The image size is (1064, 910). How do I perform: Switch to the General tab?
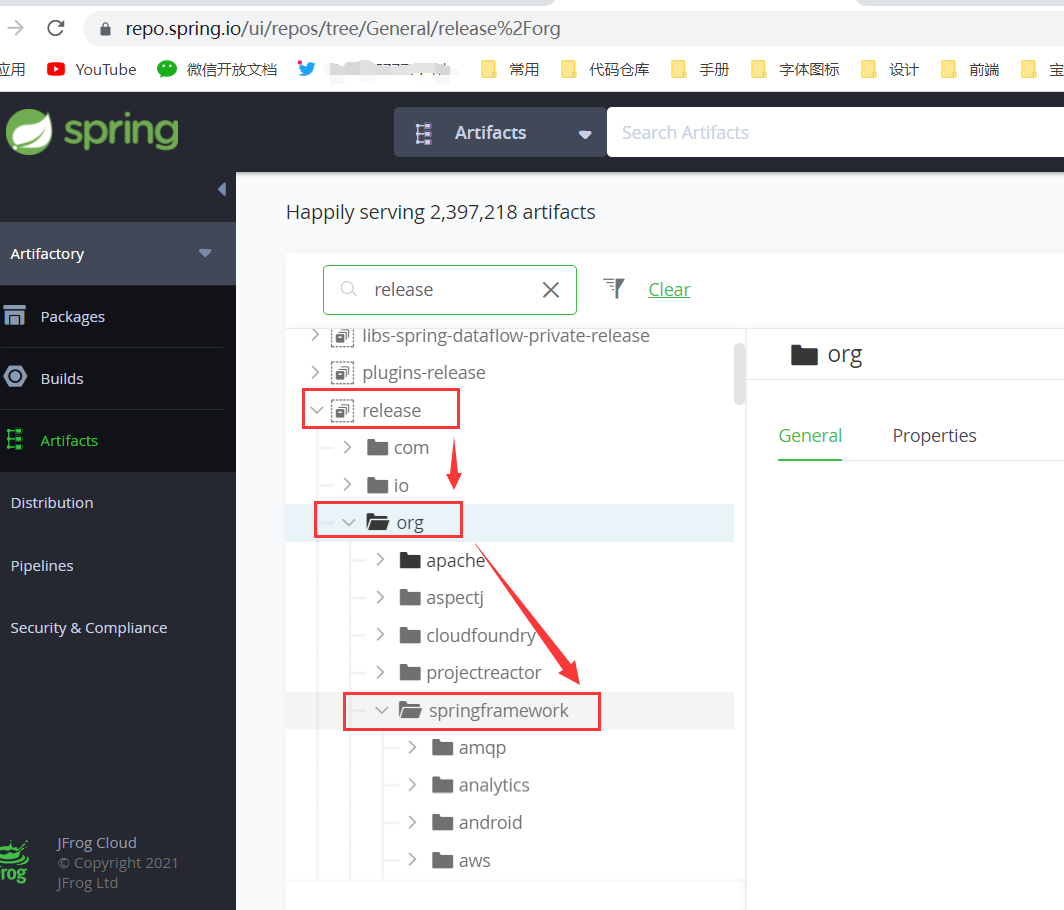pos(810,436)
